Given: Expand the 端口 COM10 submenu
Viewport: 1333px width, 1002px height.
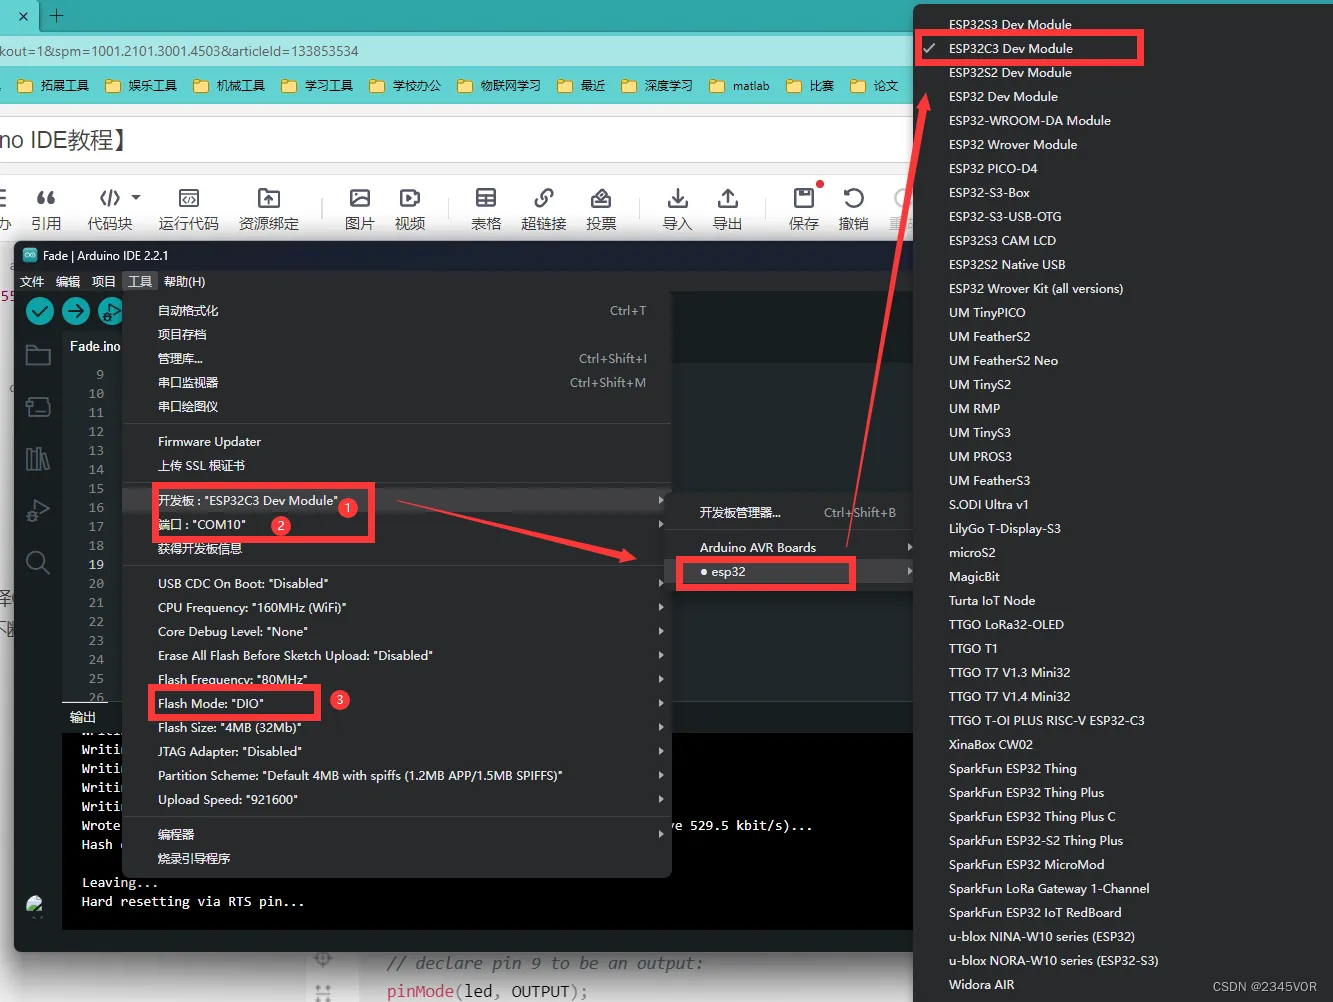Looking at the screenshot, I should tap(396, 524).
